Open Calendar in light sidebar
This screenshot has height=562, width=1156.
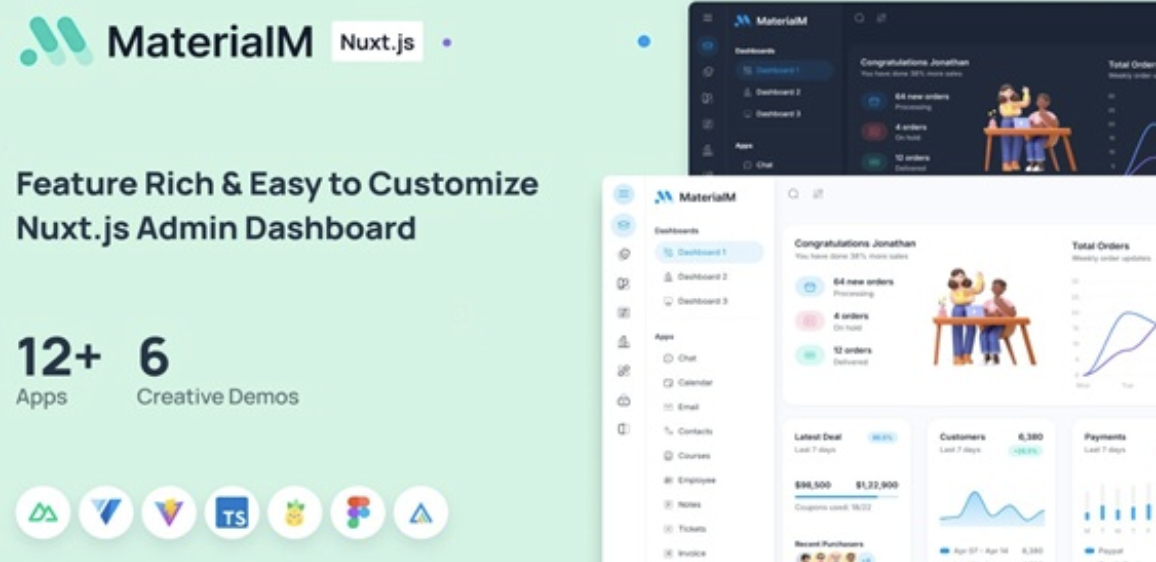click(689, 382)
